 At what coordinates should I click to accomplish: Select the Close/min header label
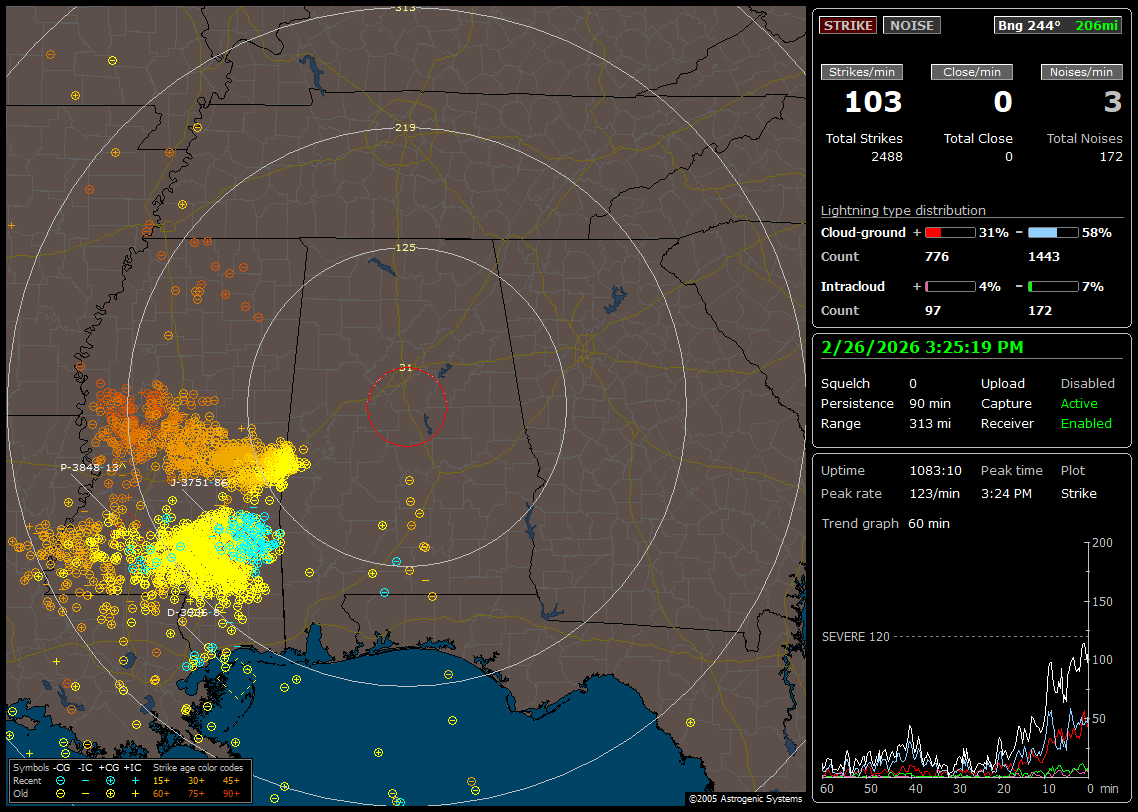coord(972,72)
